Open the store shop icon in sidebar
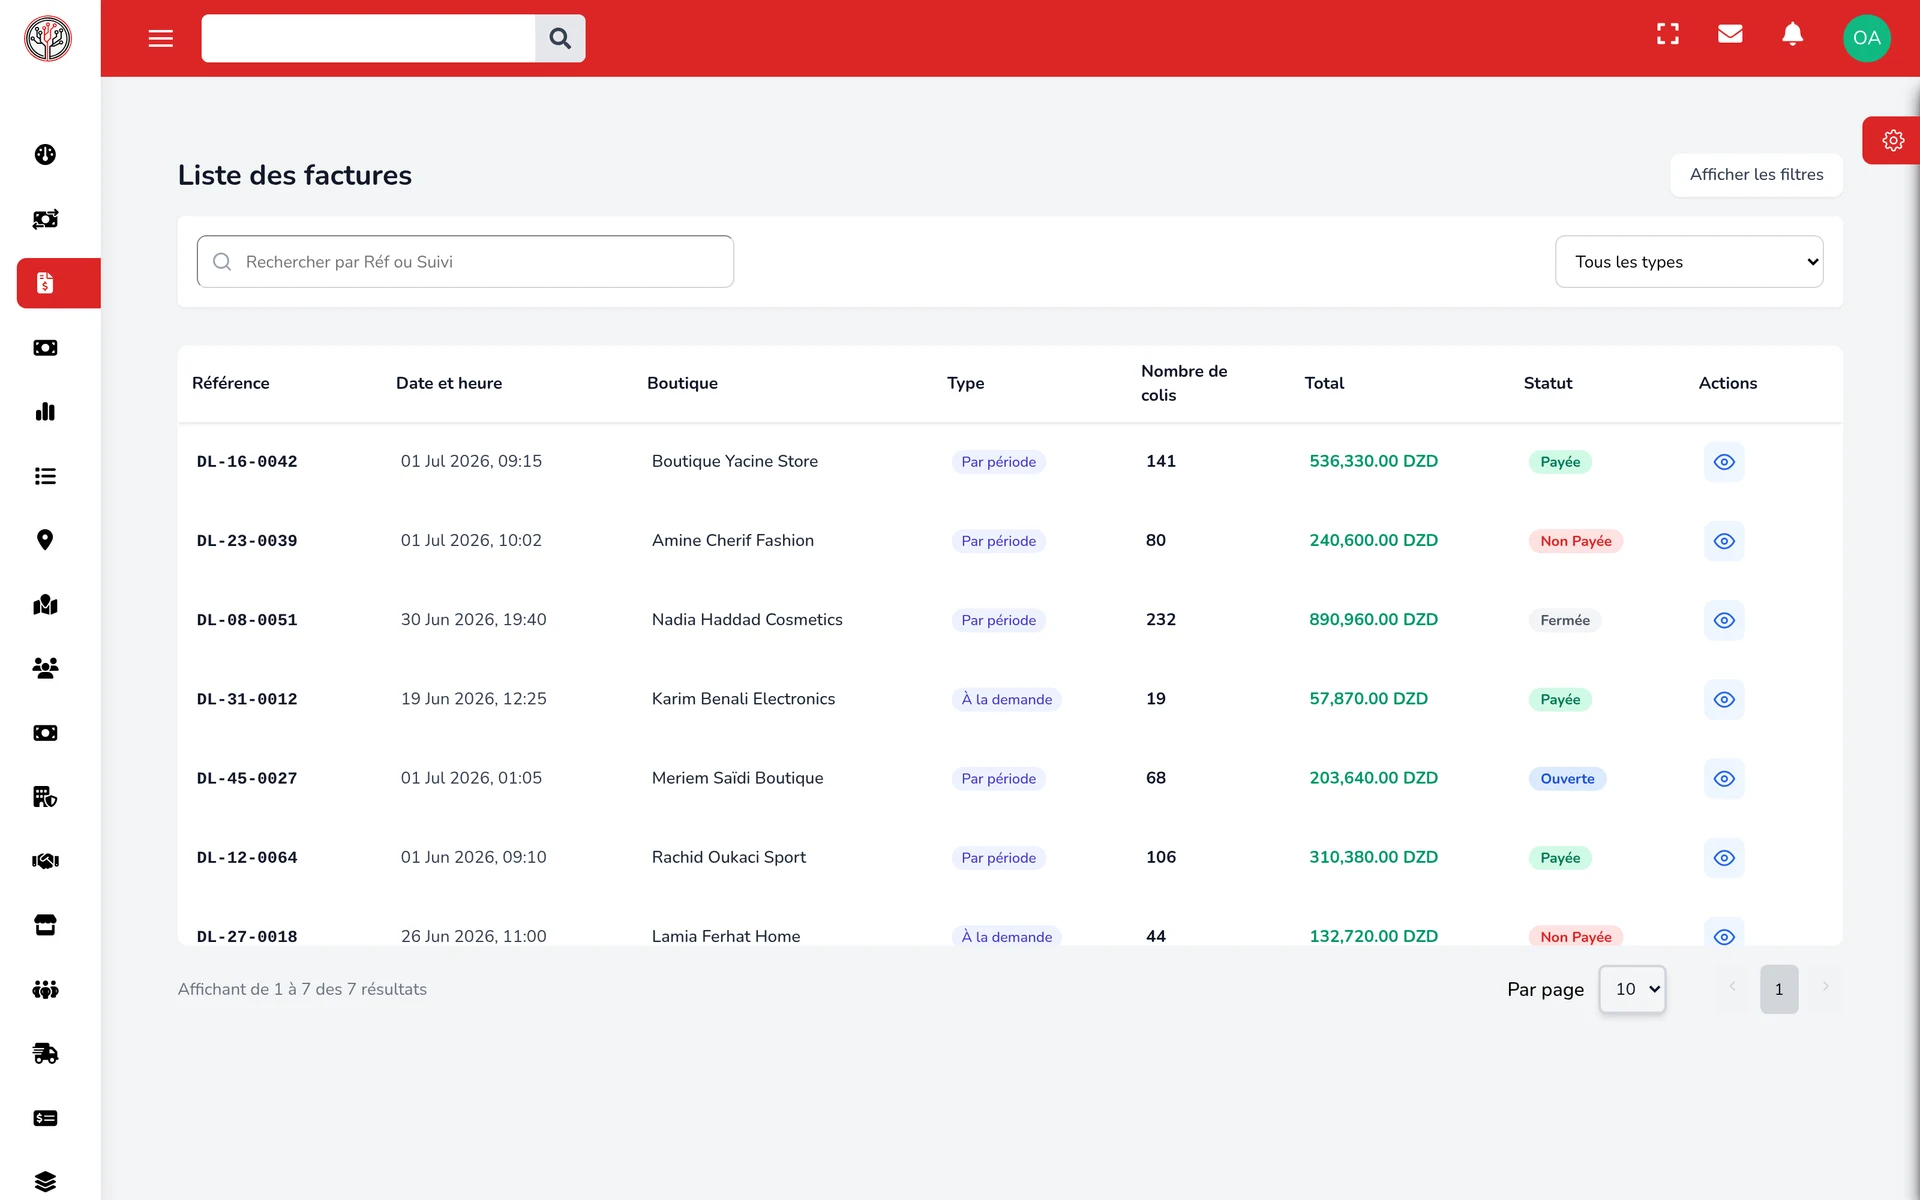Viewport: 1920px width, 1200px height. click(x=45, y=925)
